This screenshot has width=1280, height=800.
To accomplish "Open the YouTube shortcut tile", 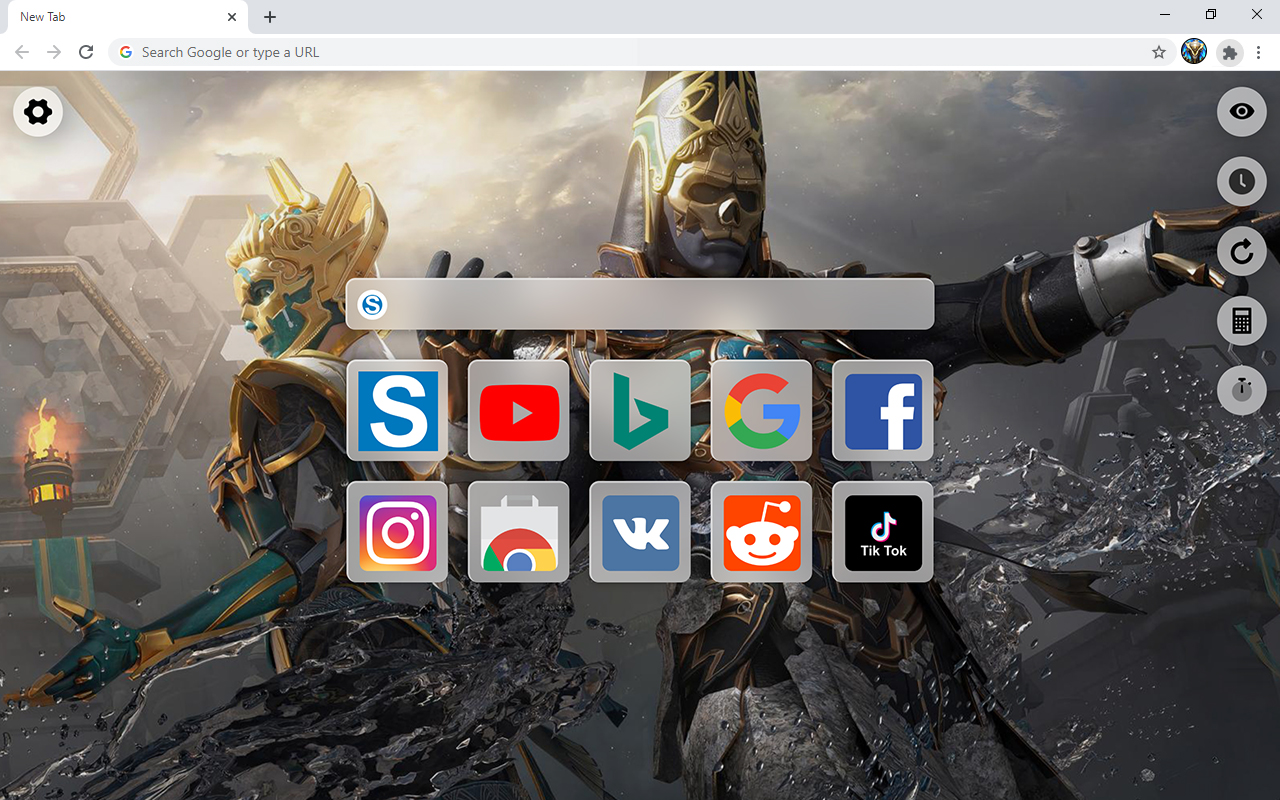I will click(x=519, y=410).
